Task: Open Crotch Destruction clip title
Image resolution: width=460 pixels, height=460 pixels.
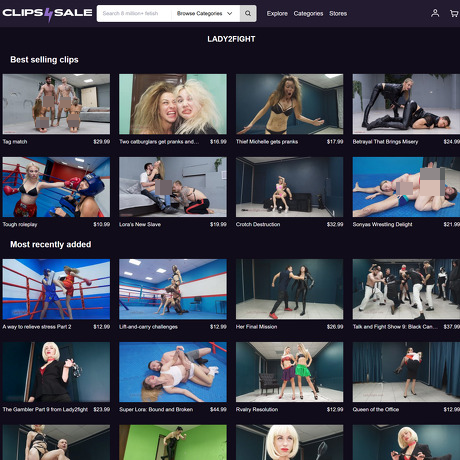Action: pos(258,224)
